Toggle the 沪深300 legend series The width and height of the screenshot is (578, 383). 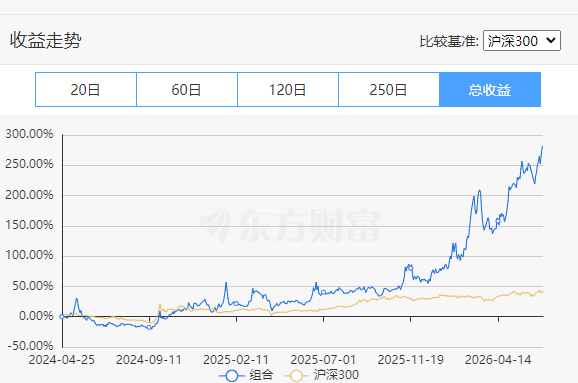(321, 375)
